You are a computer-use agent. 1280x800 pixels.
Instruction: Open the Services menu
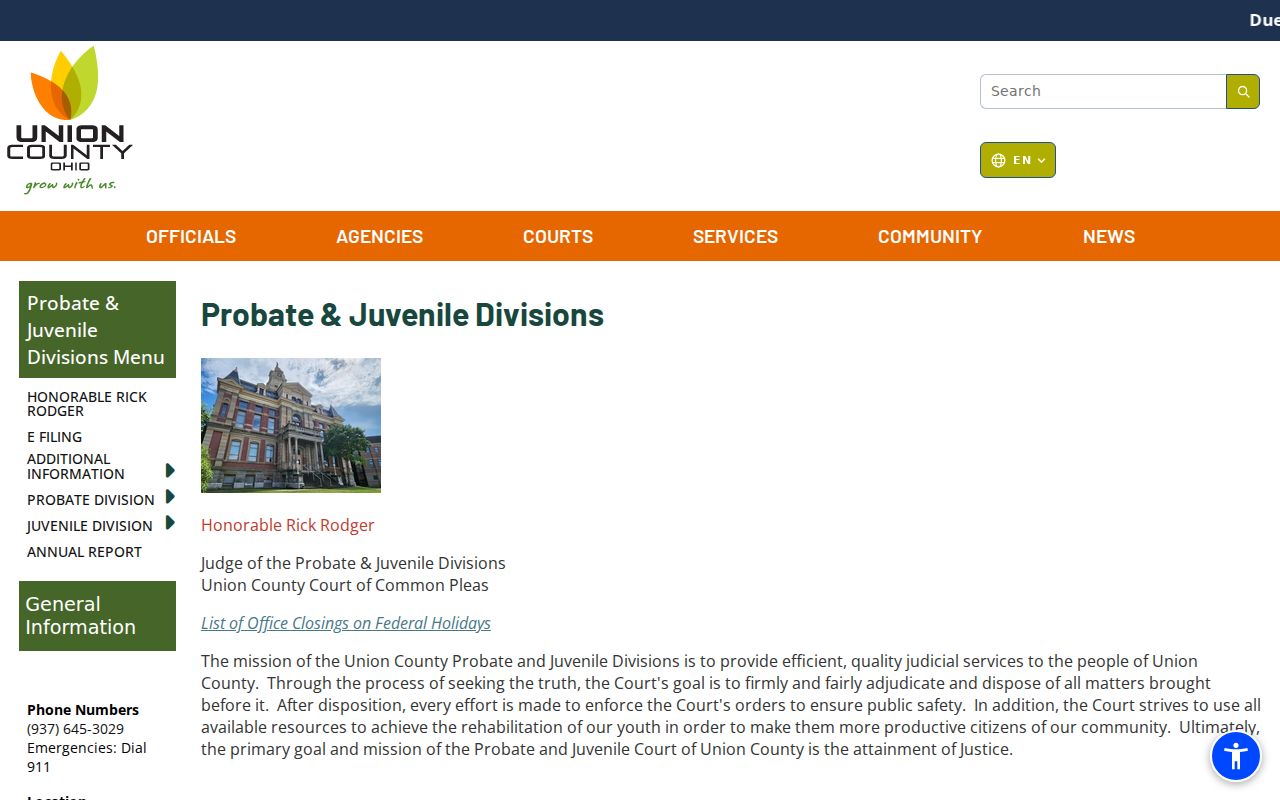pyautogui.click(x=735, y=236)
